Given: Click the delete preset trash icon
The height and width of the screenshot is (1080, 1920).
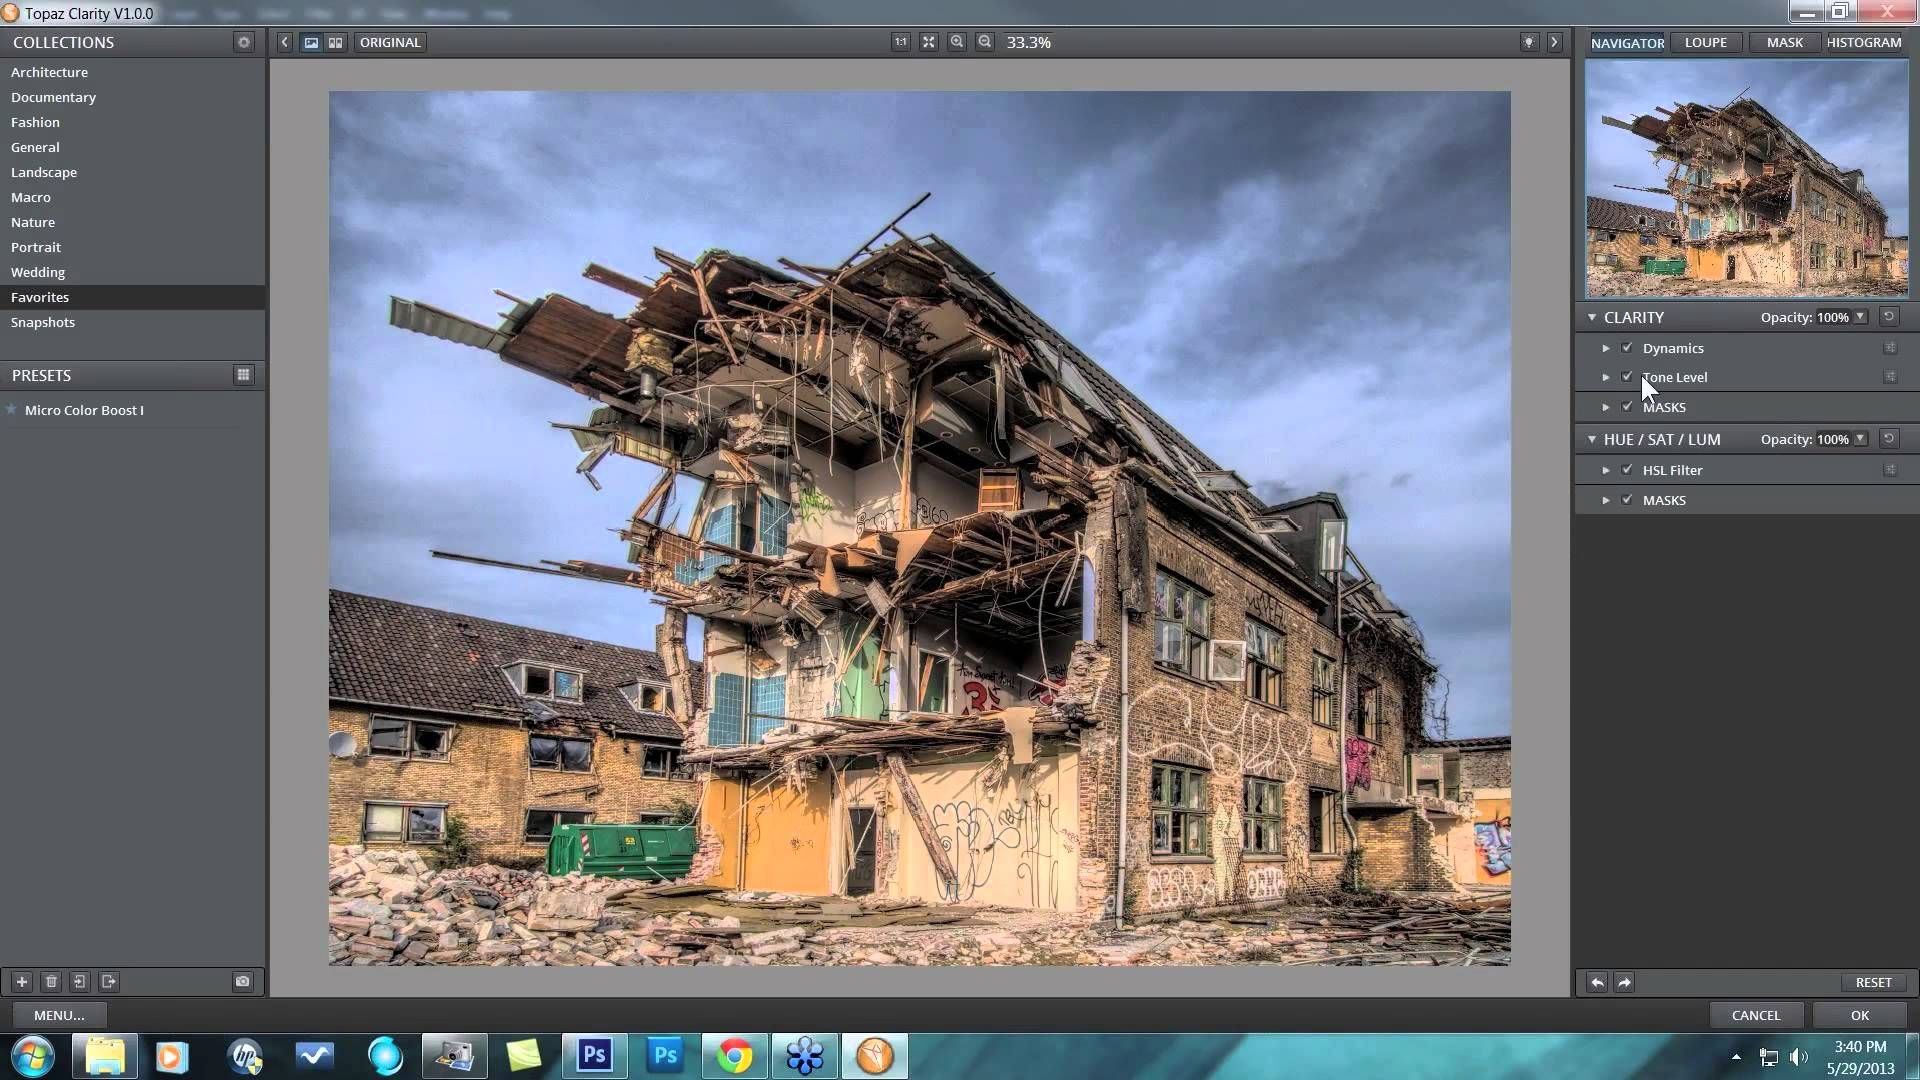Looking at the screenshot, I should click(x=51, y=982).
